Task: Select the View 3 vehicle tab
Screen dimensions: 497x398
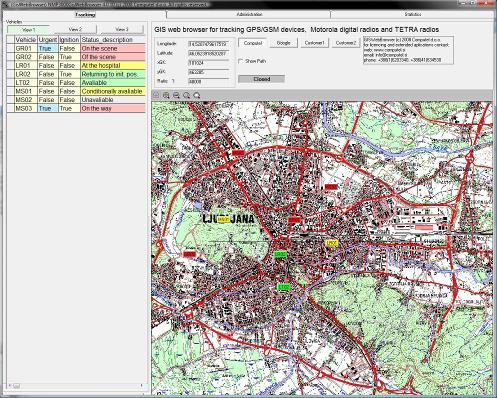Action: click(x=122, y=30)
